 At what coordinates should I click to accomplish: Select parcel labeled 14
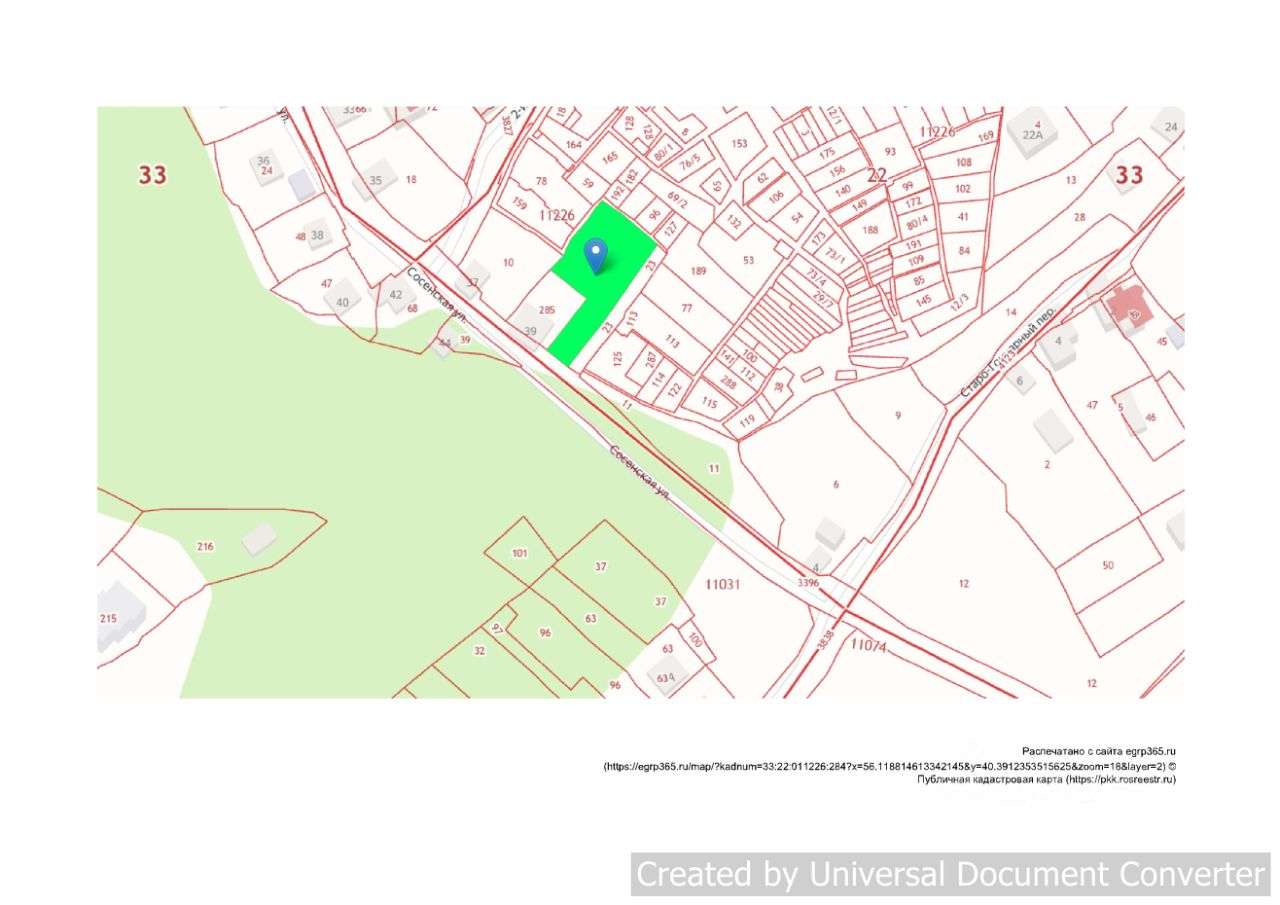1011,312
